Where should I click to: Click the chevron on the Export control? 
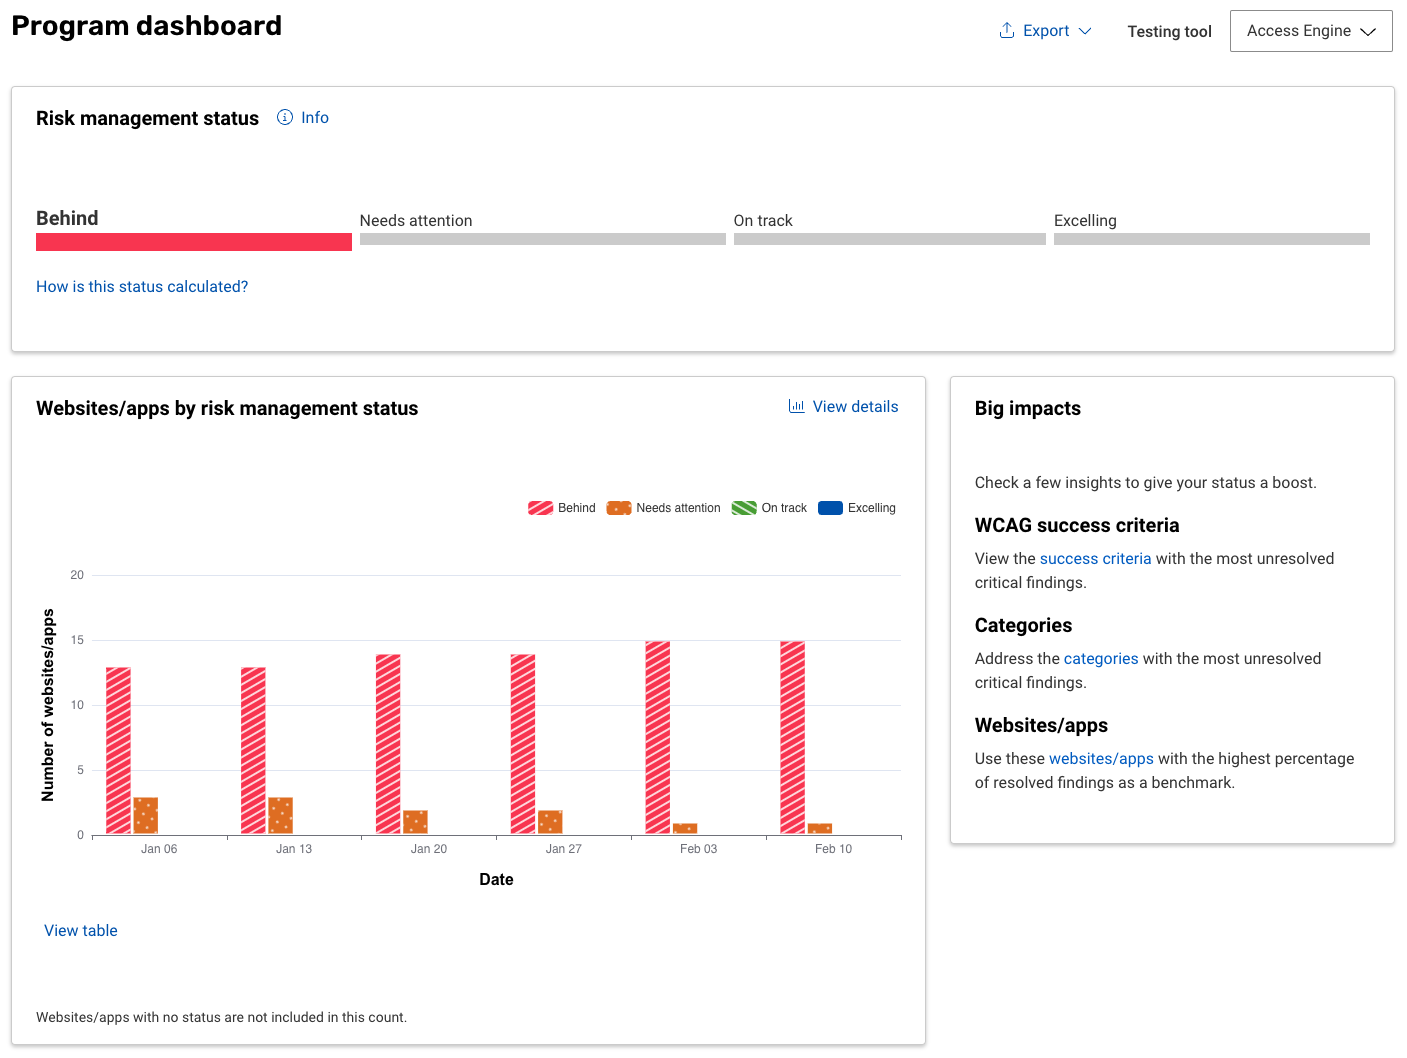coord(1087,31)
